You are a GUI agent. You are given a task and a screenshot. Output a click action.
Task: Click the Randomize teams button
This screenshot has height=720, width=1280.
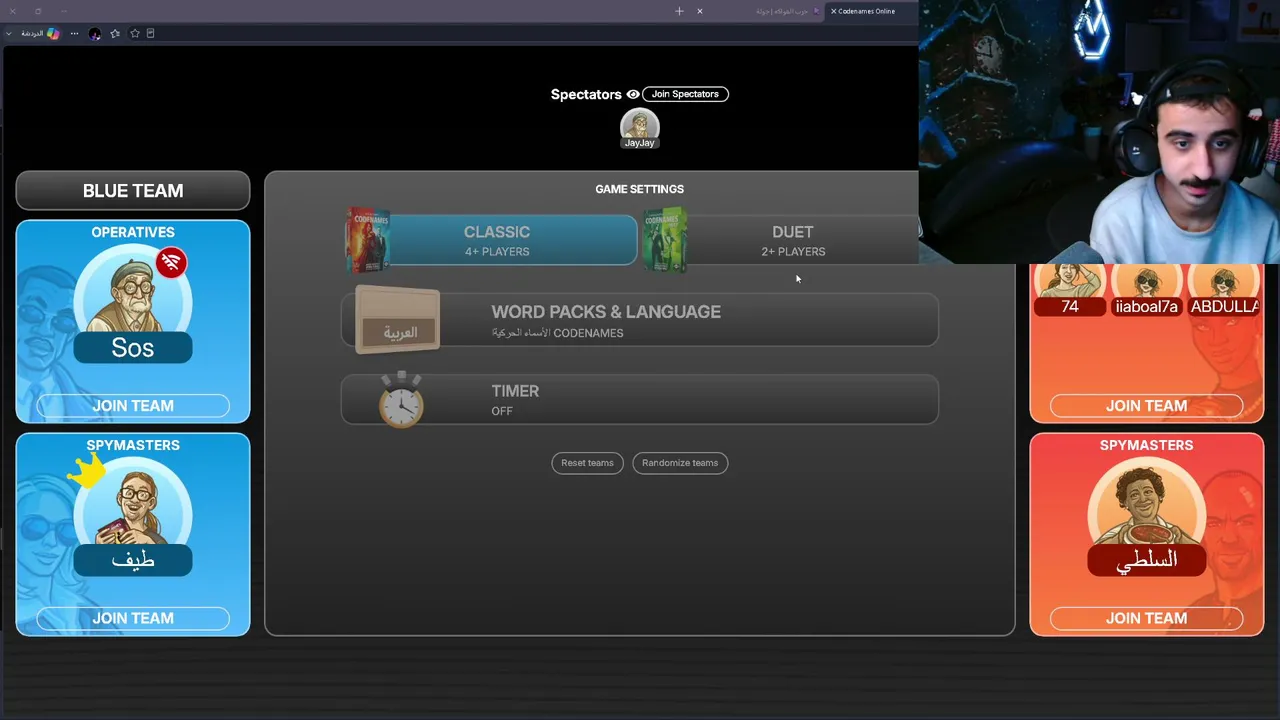point(680,463)
